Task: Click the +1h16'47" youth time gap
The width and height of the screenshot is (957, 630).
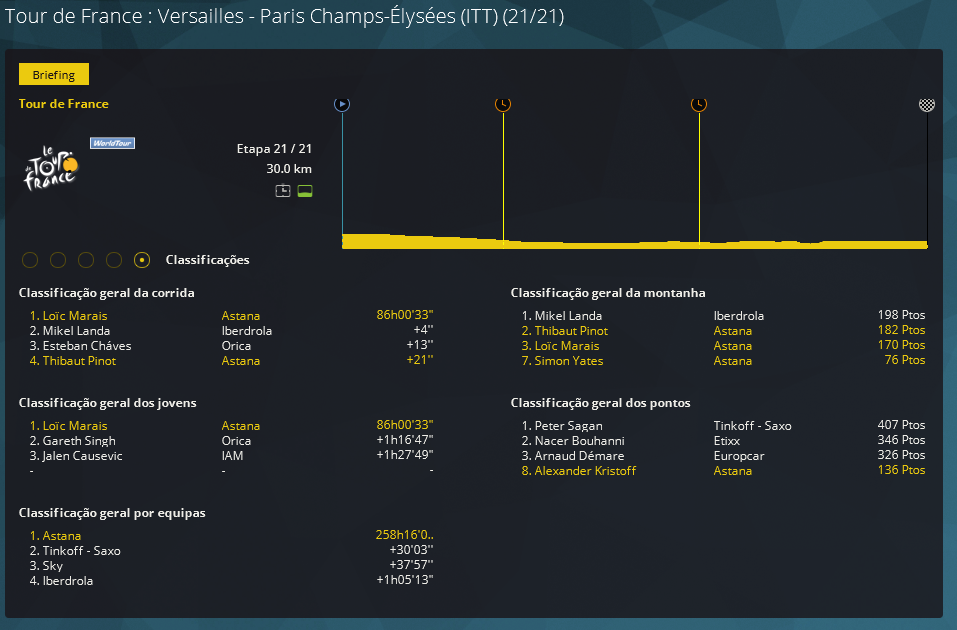Action: coord(405,440)
